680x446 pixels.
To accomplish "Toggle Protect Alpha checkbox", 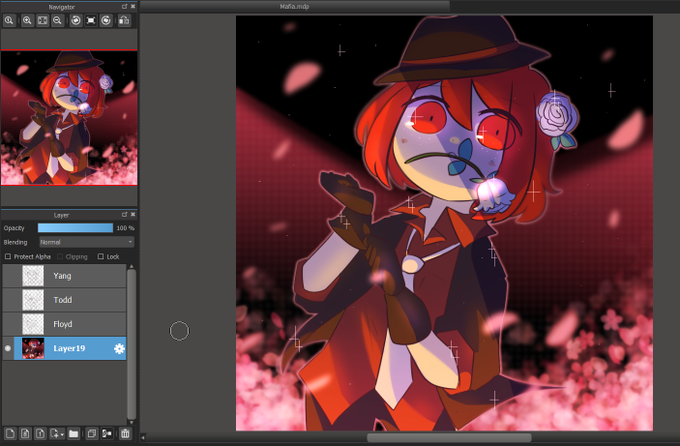I will point(8,256).
